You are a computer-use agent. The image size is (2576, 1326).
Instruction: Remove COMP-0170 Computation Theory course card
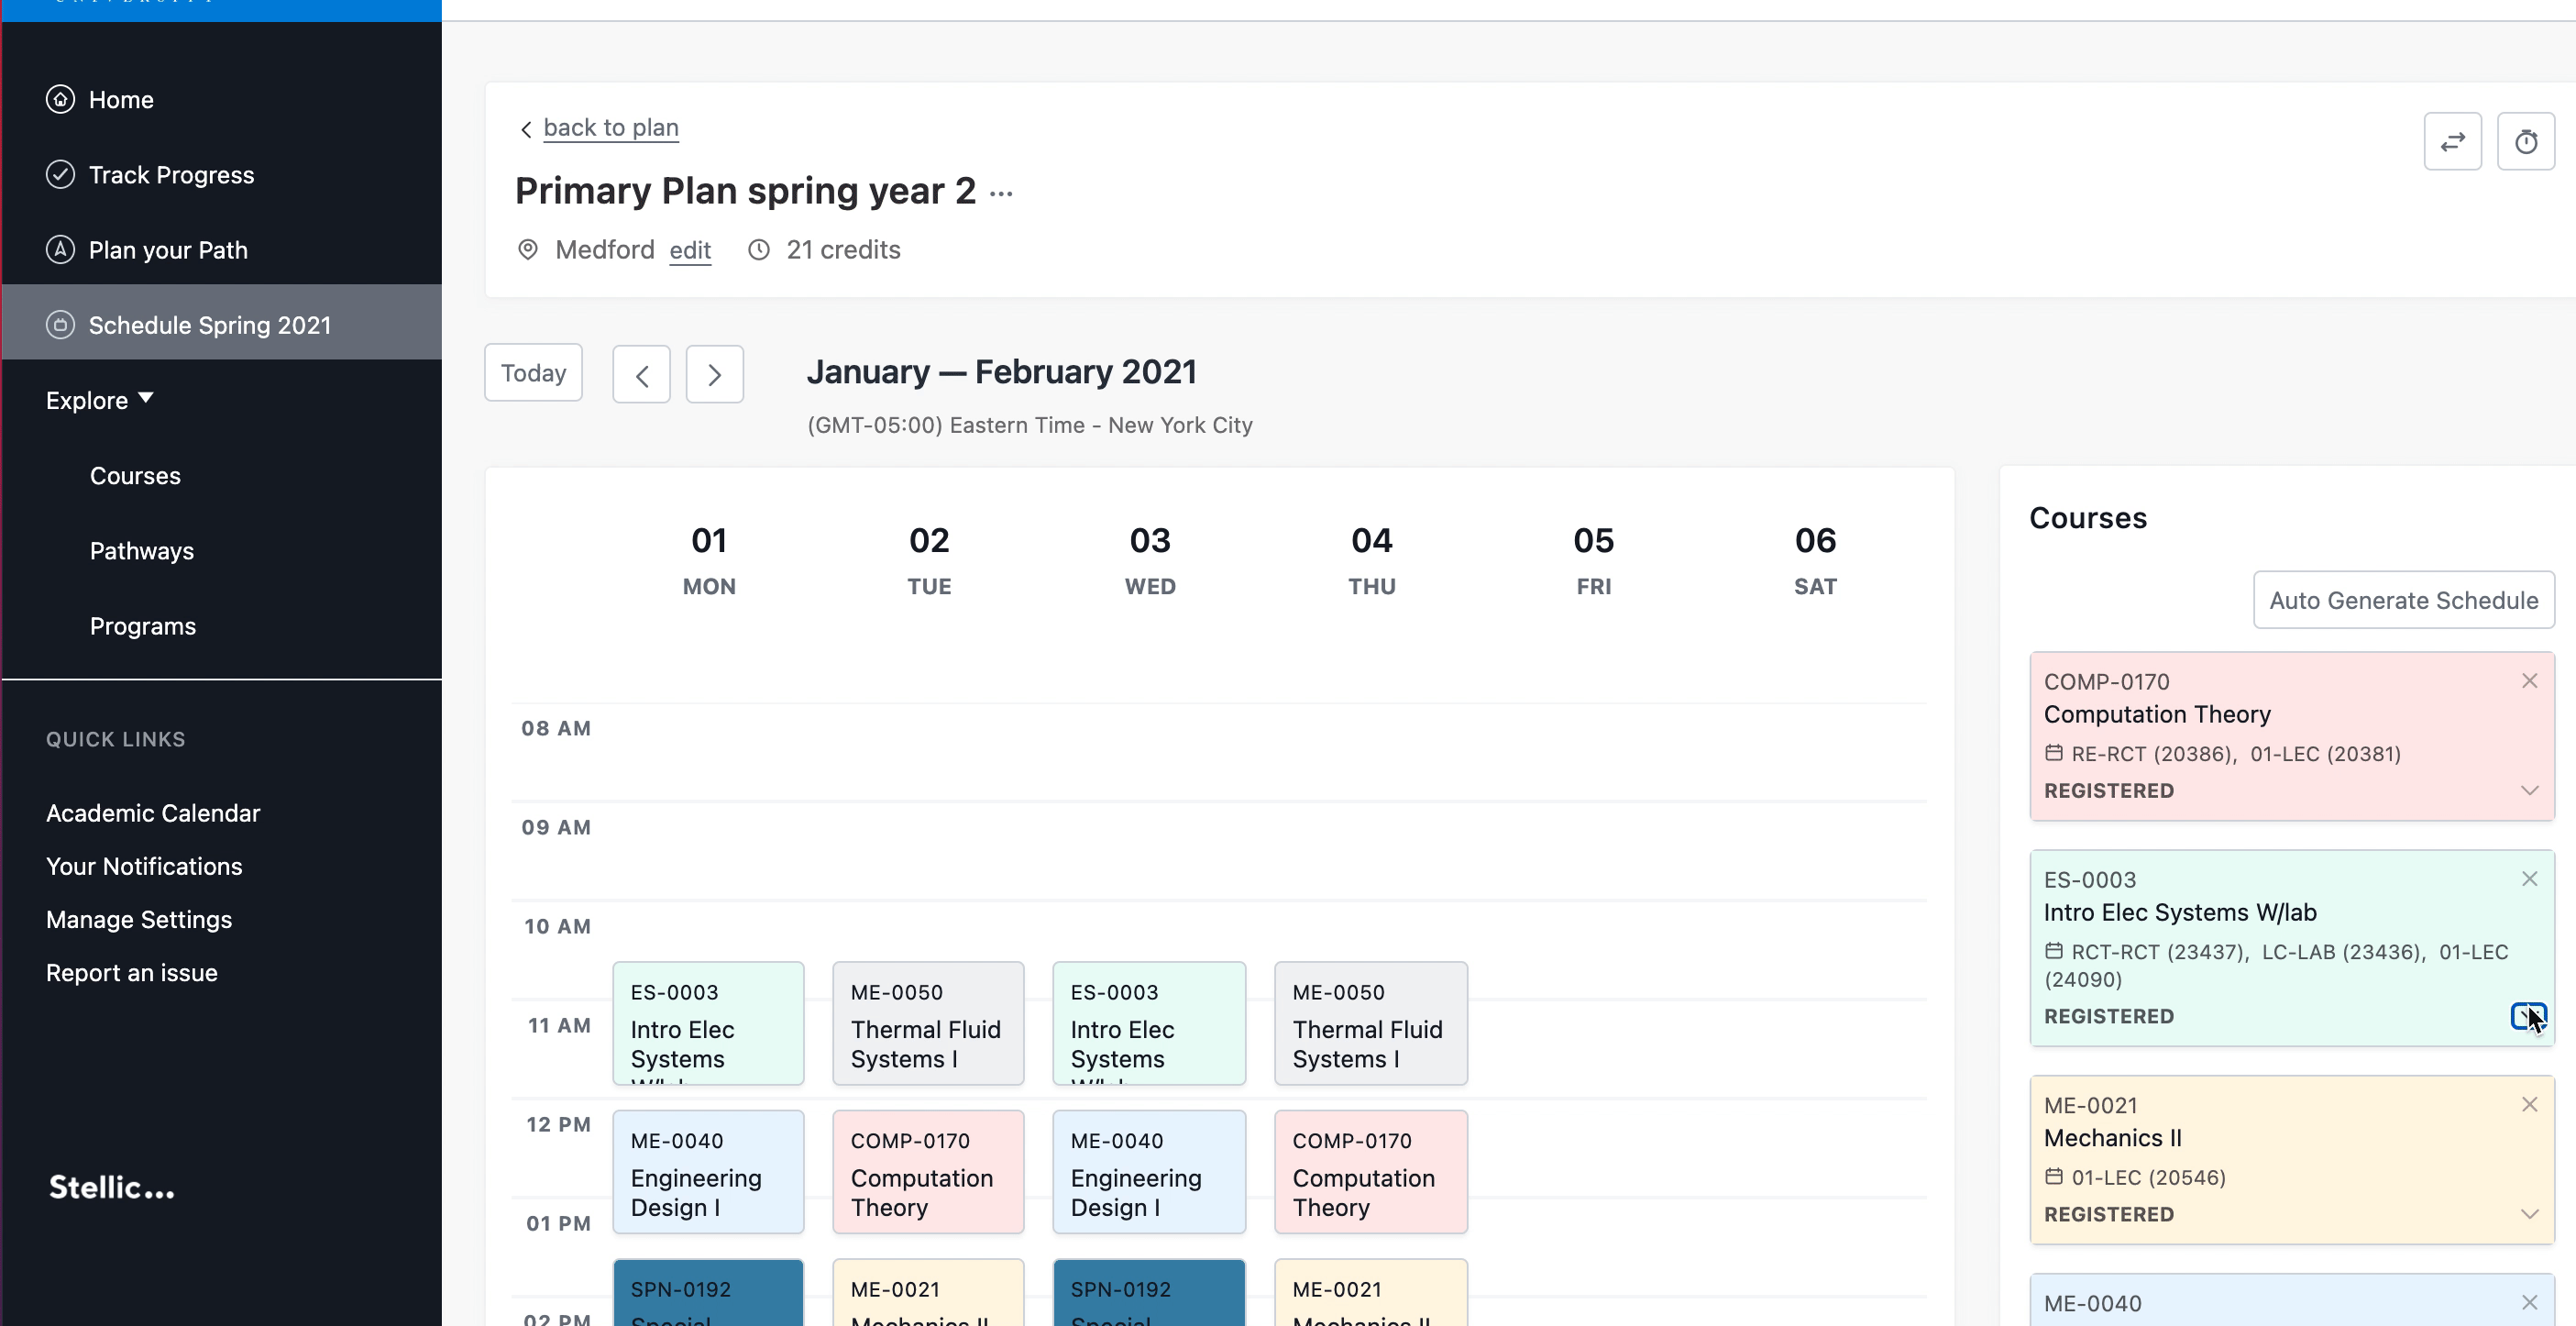coord(2529,681)
